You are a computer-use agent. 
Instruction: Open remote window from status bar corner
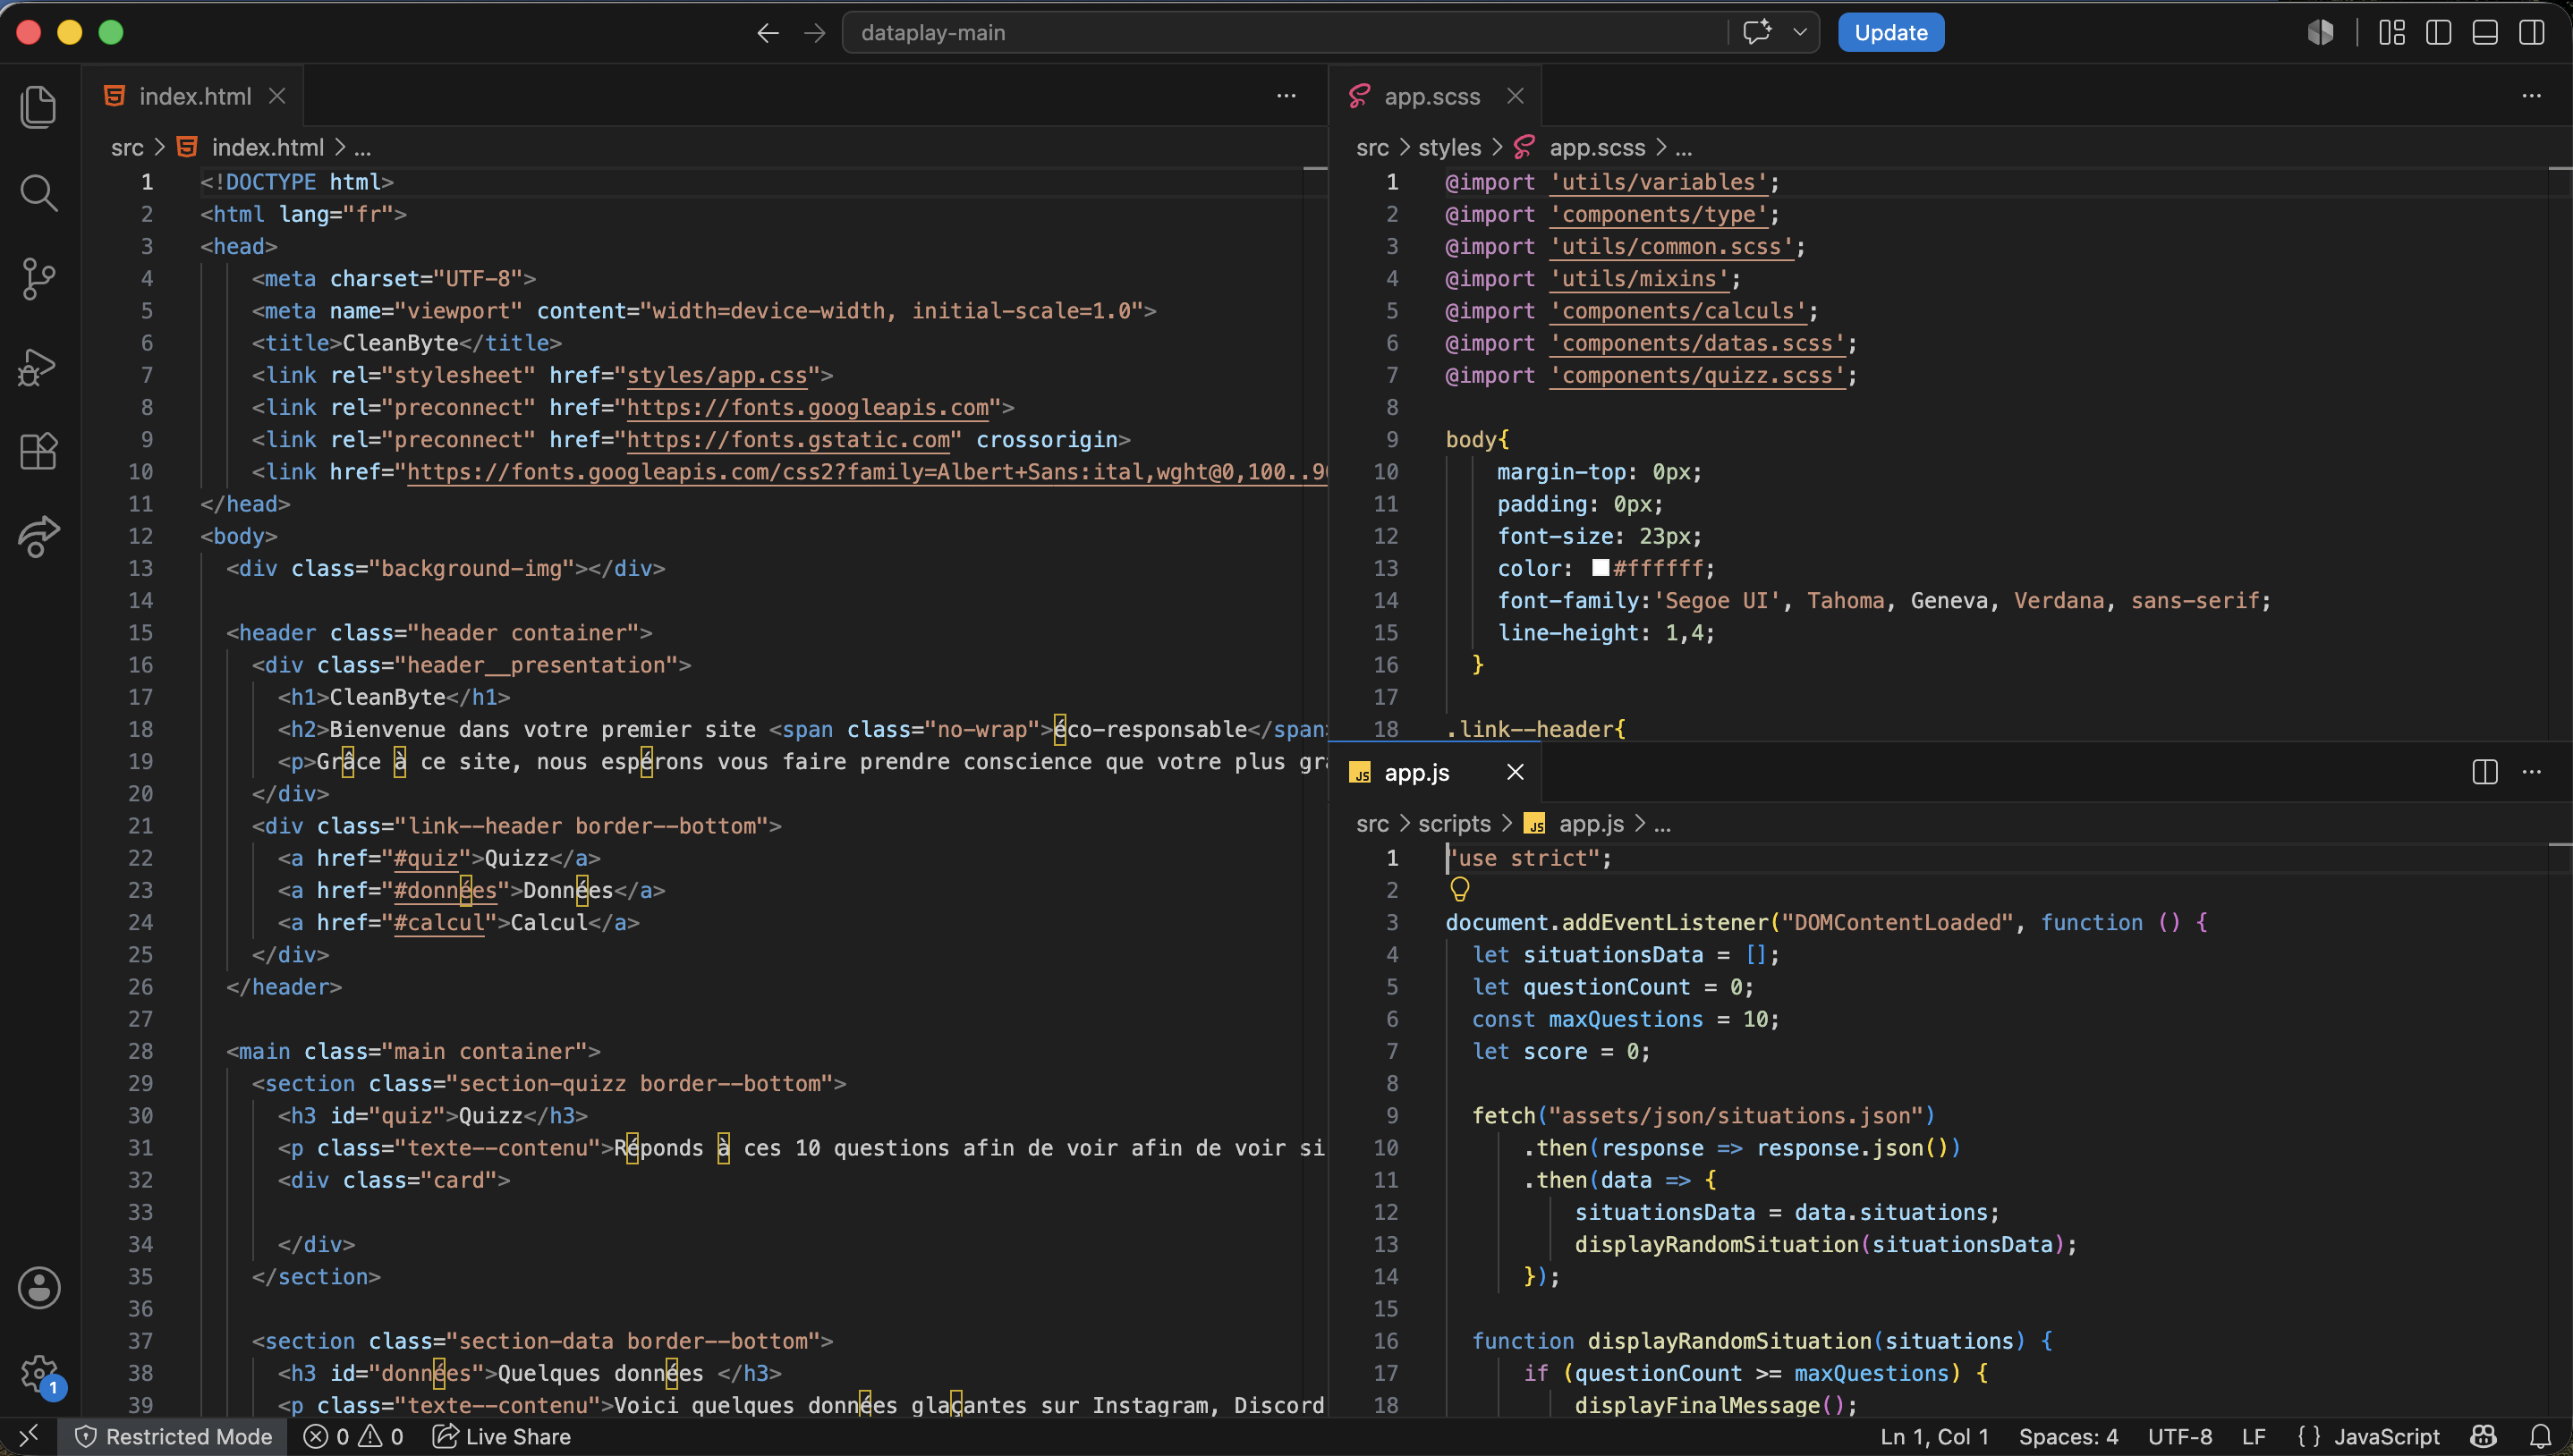28,1436
